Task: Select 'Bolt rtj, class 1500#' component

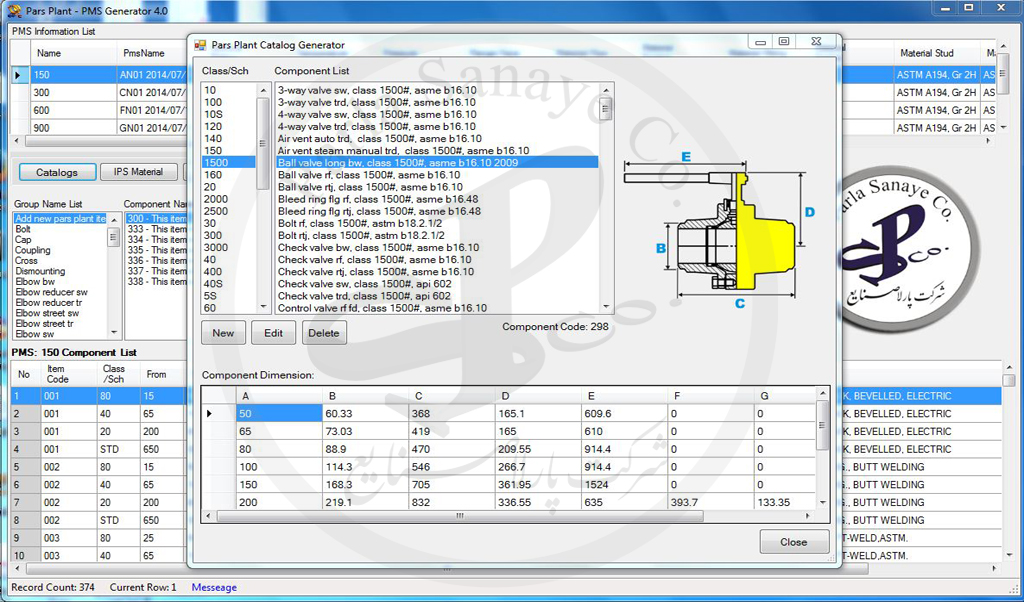Action: click(x=437, y=236)
